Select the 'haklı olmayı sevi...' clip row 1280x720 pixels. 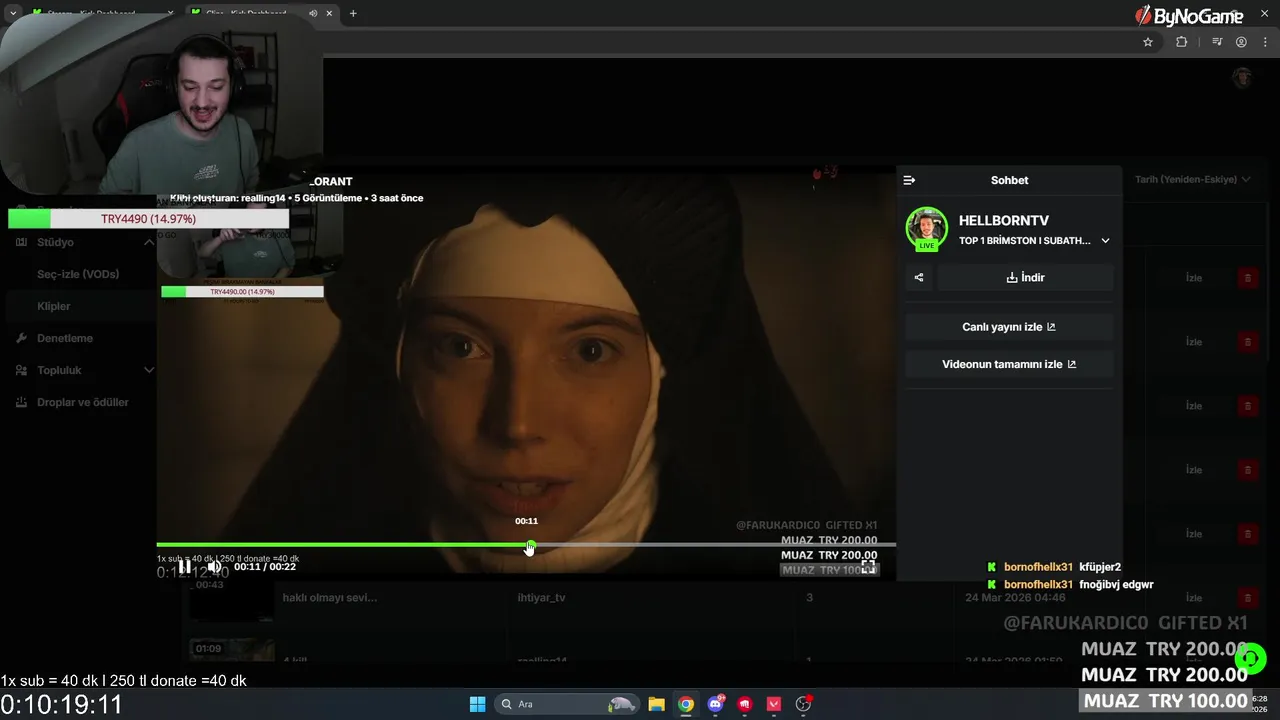click(x=330, y=598)
